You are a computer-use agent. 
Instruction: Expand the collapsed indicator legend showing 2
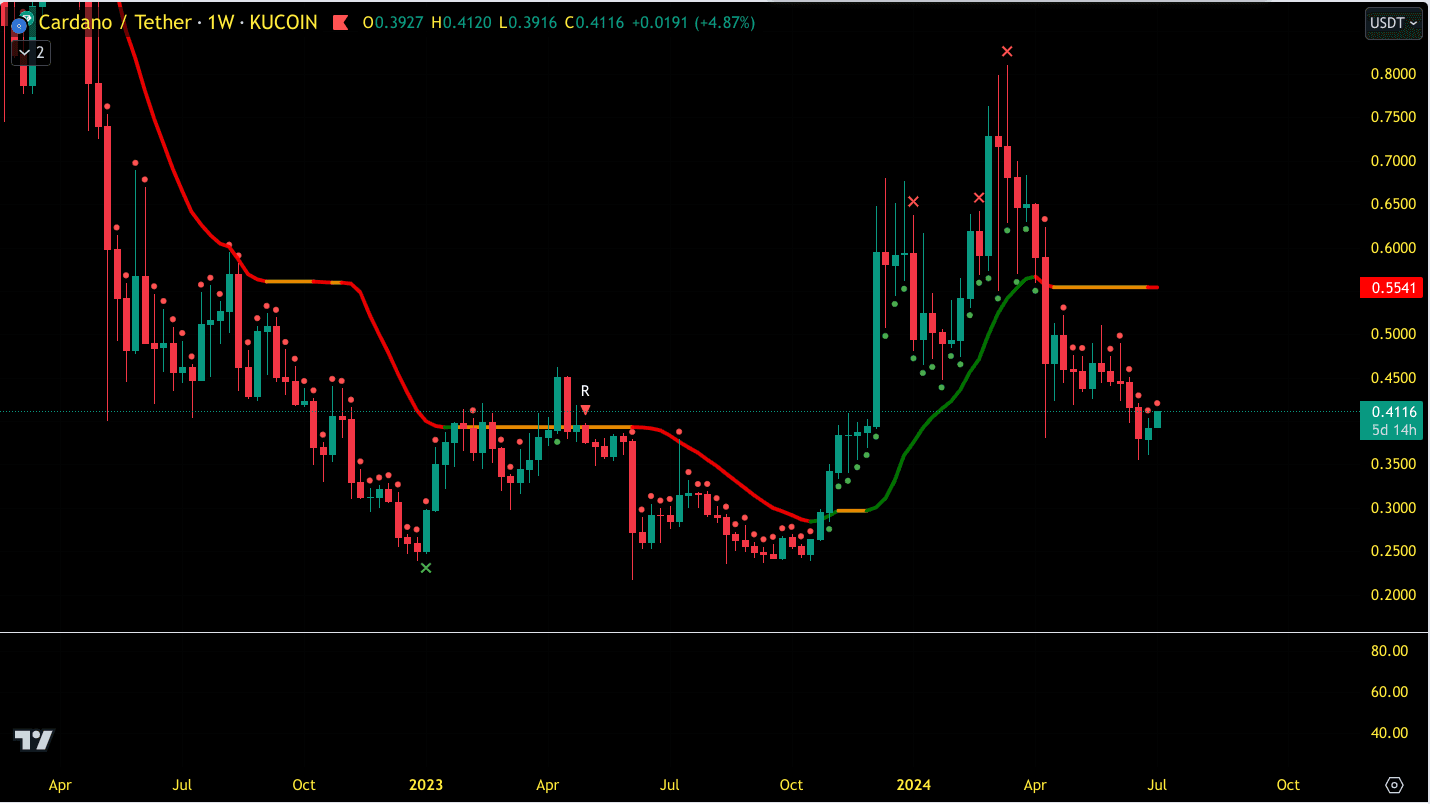(x=30, y=52)
